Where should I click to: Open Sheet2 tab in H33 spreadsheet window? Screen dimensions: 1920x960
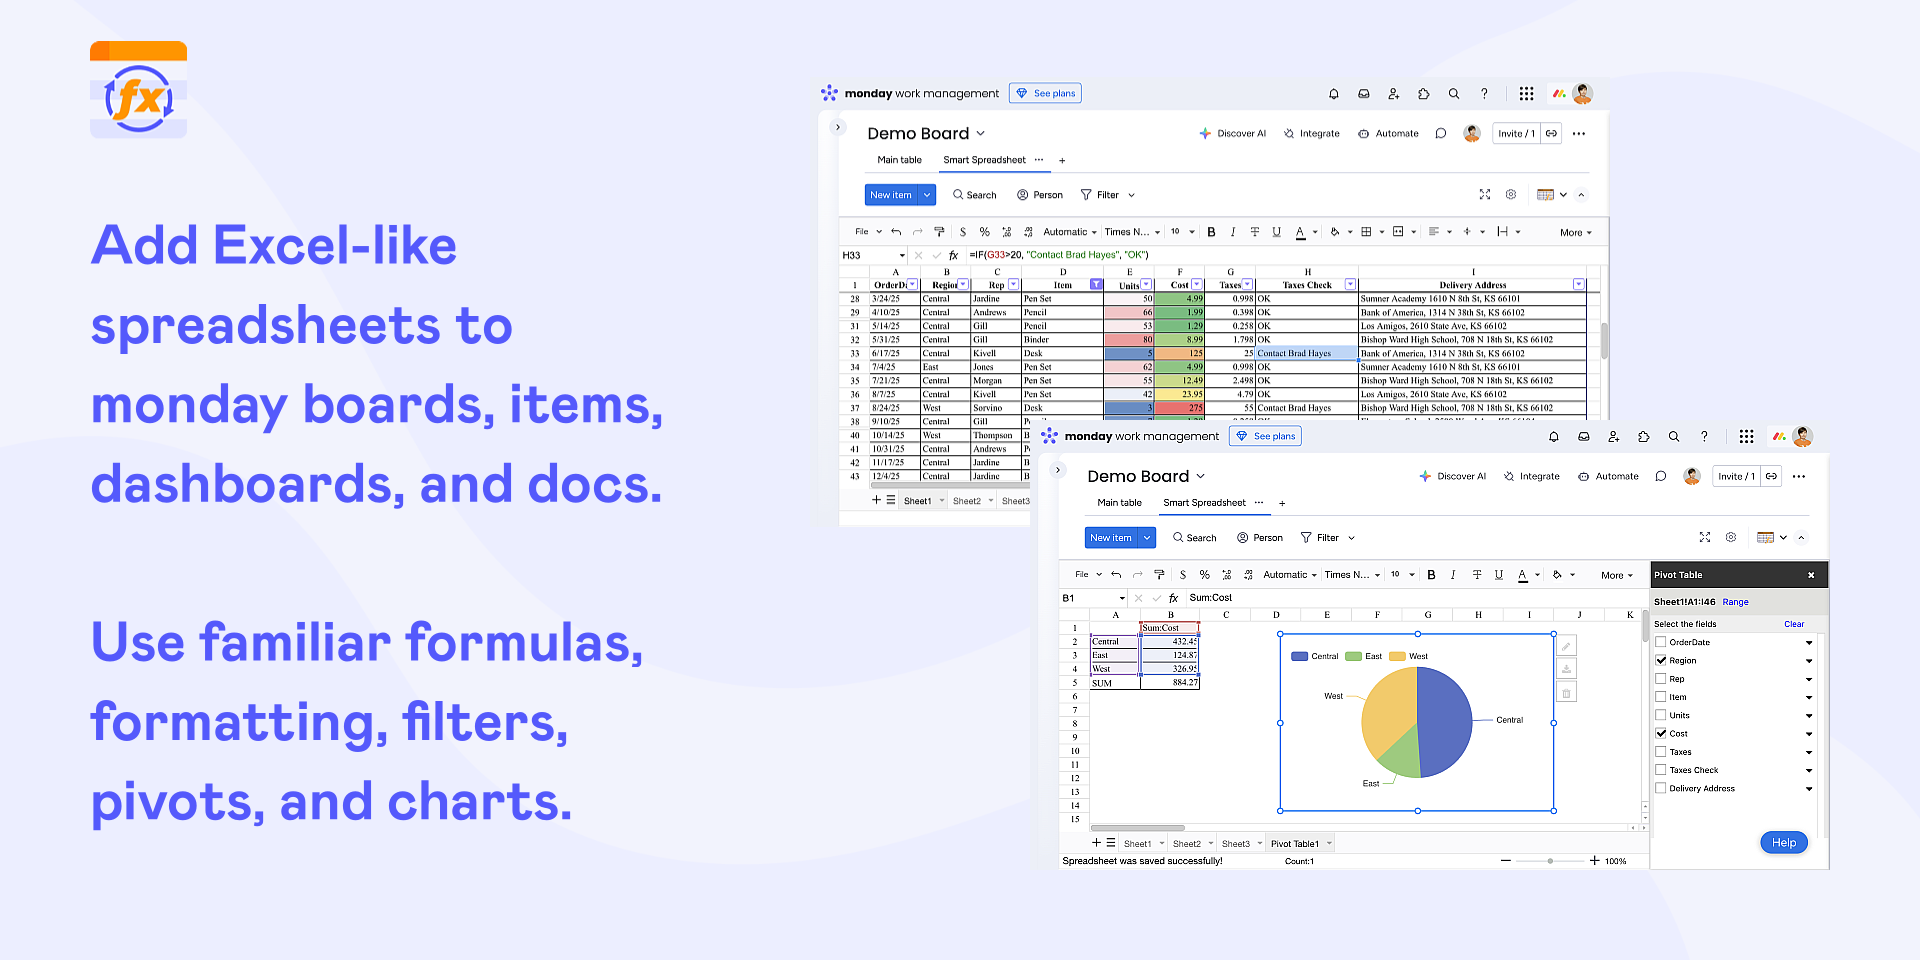click(966, 501)
